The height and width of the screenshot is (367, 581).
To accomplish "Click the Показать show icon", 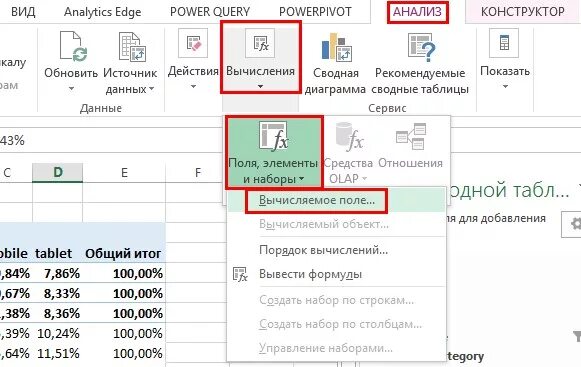I will point(504,43).
